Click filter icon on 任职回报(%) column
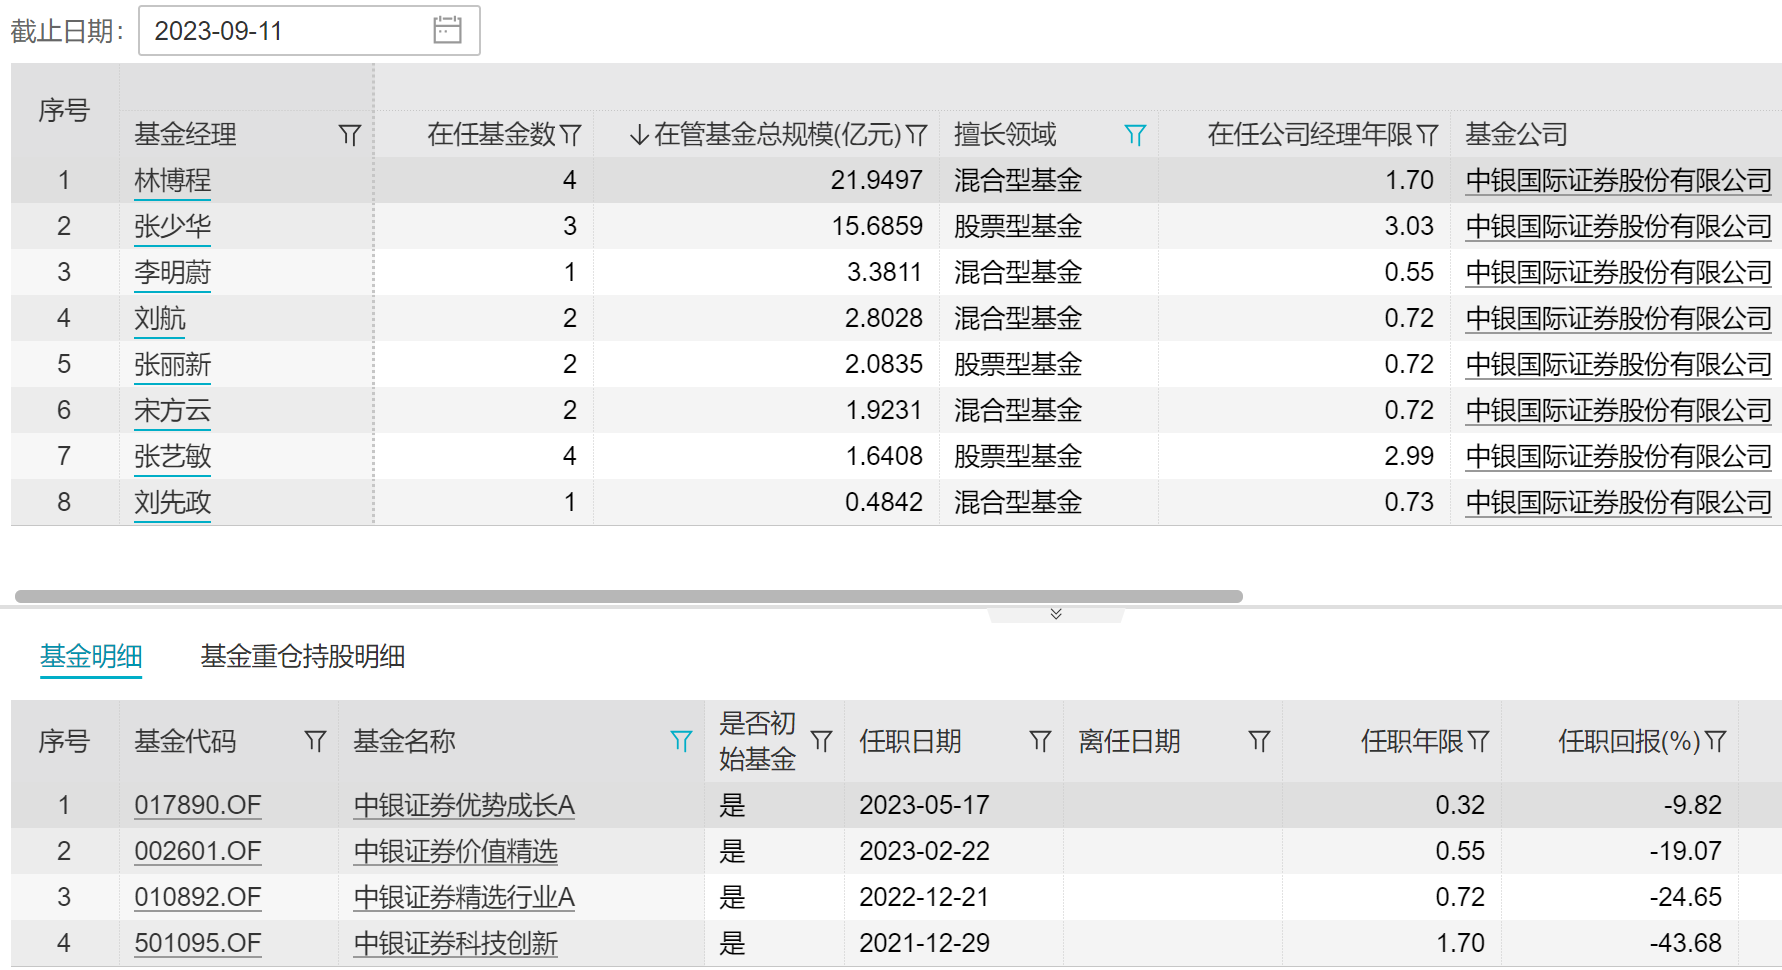Image resolution: width=1782 pixels, height=970 pixels. pyautogui.click(x=1716, y=741)
